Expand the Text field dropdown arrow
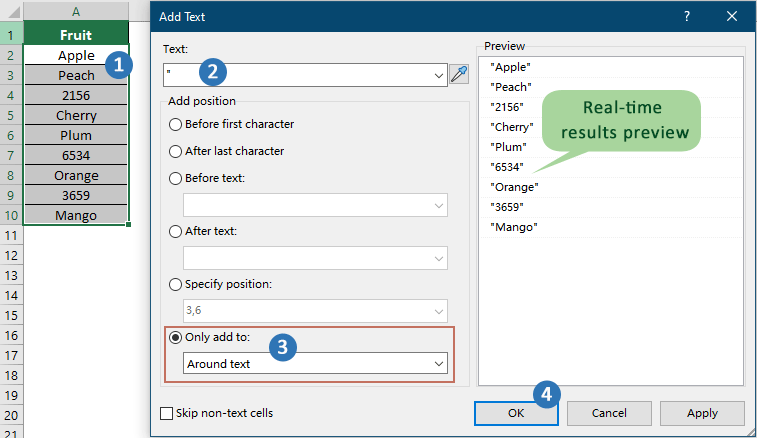757x438 pixels. 438,75
